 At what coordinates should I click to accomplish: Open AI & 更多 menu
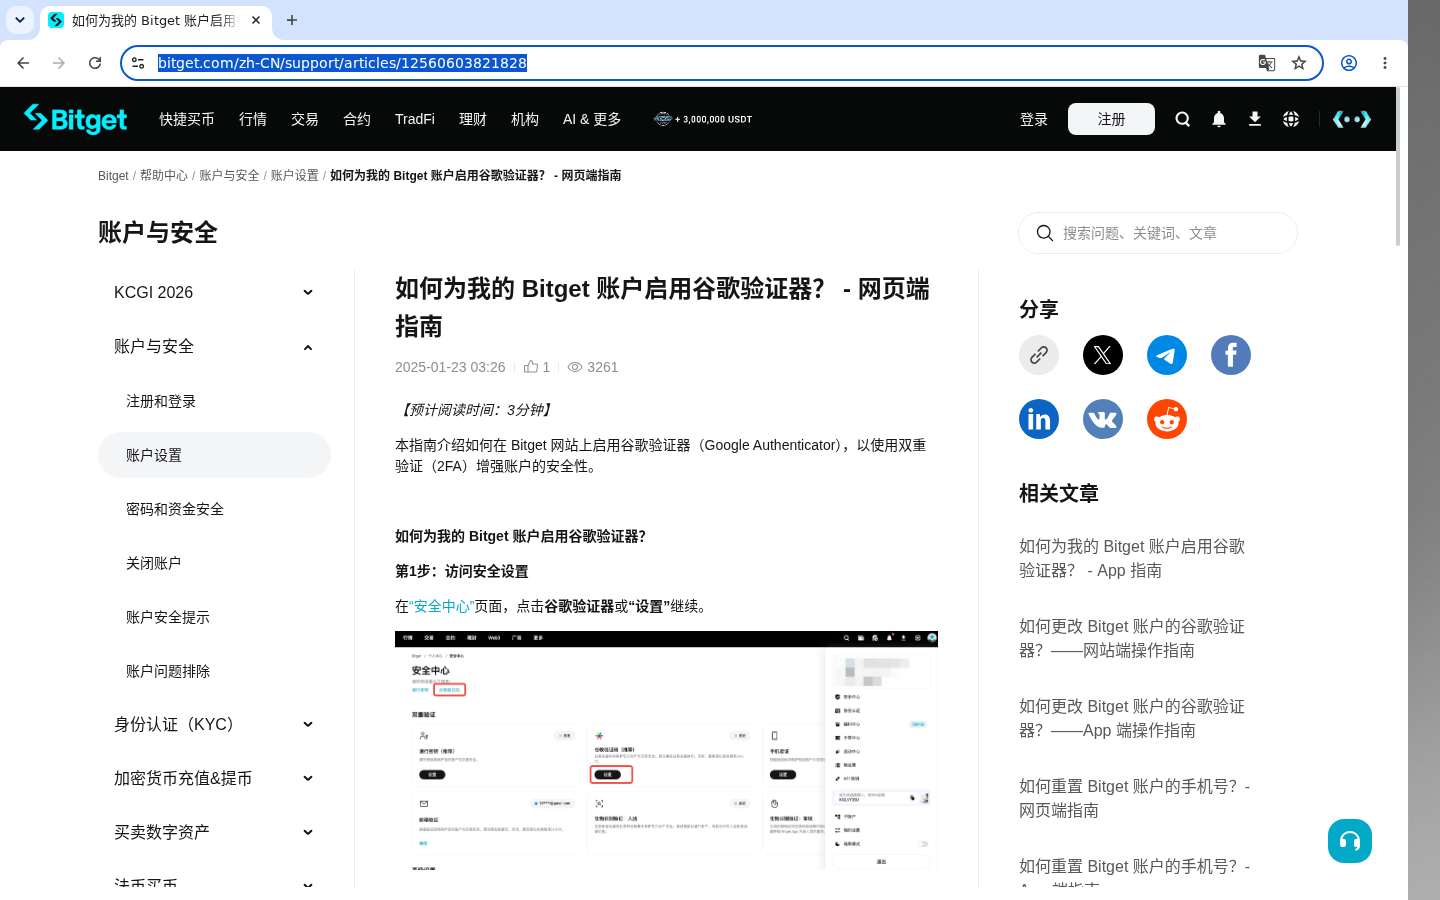click(592, 119)
